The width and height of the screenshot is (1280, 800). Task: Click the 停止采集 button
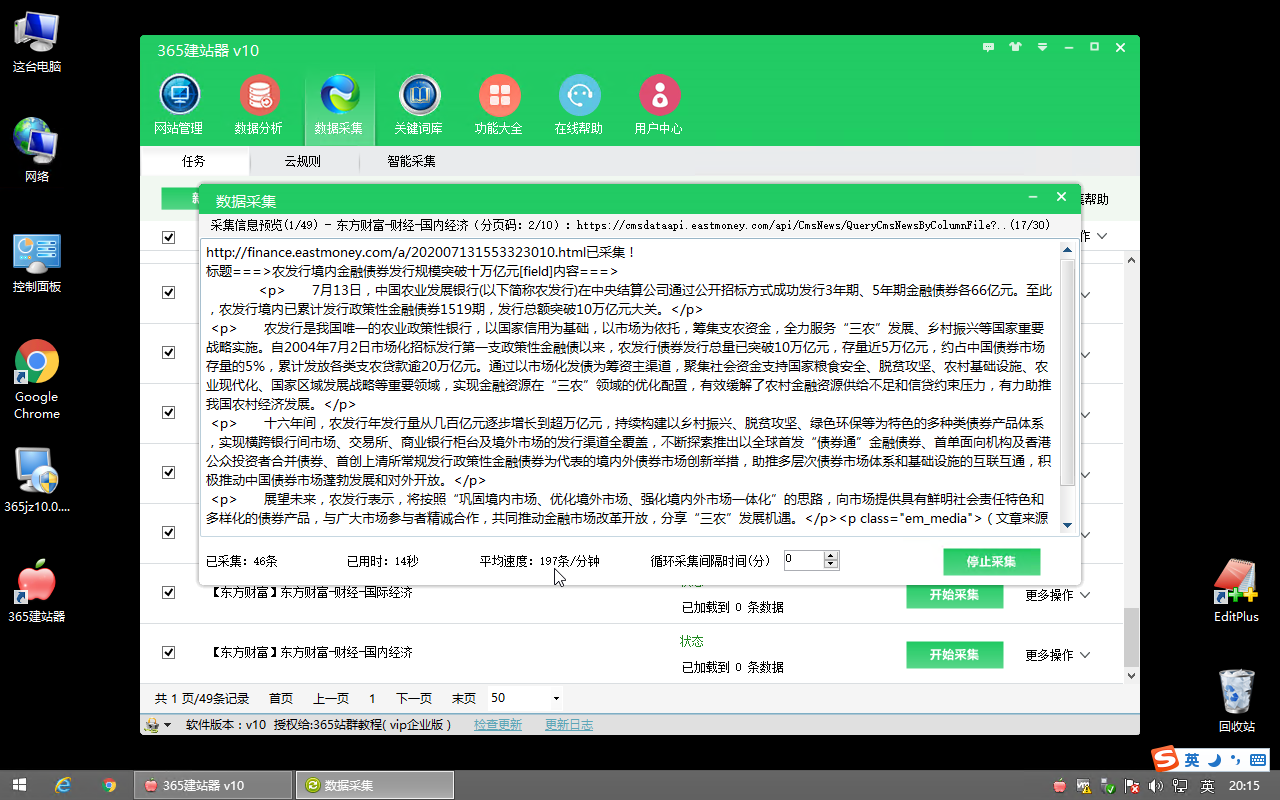pos(991,561)
